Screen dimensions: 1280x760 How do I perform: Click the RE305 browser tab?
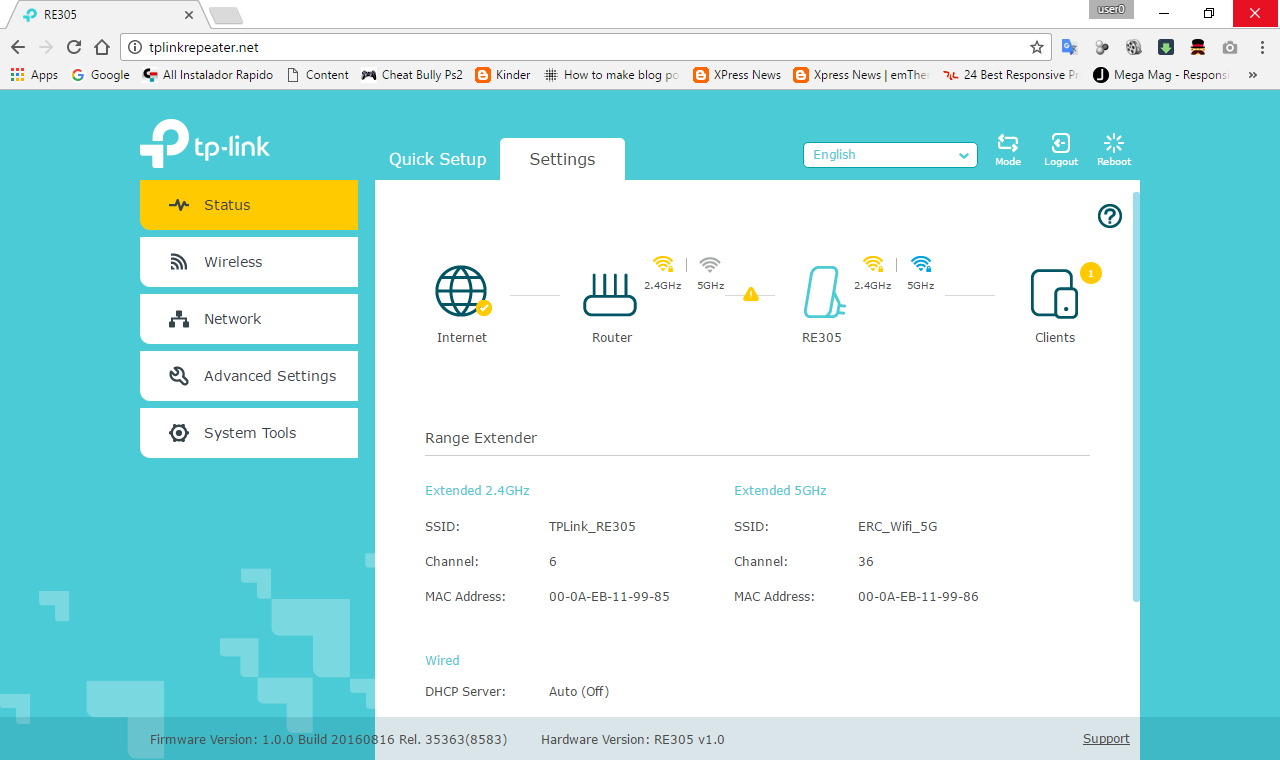pos(107,15)
